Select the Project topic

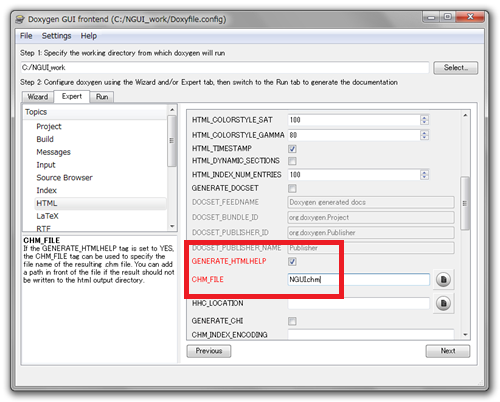pos(49,126)
